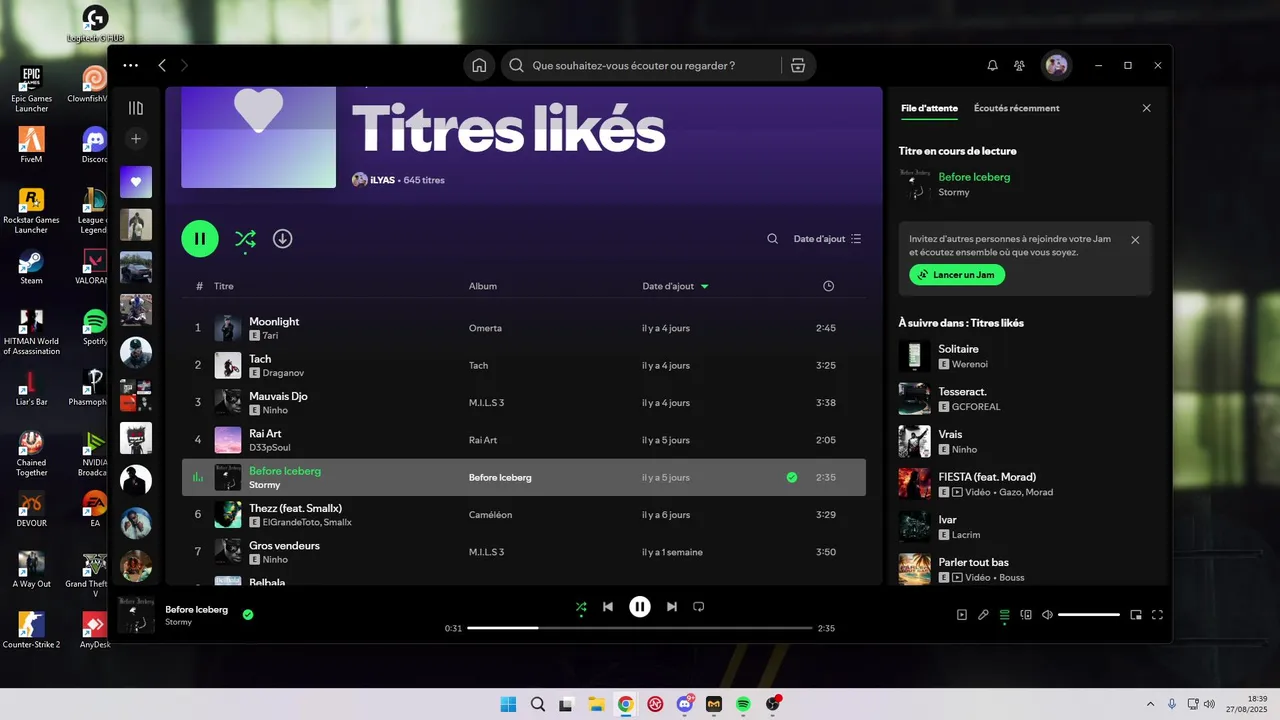This screenshot has height=720, width=1280.
Task: Open the friend activity icon
Action: click(x=1019, y=65)
